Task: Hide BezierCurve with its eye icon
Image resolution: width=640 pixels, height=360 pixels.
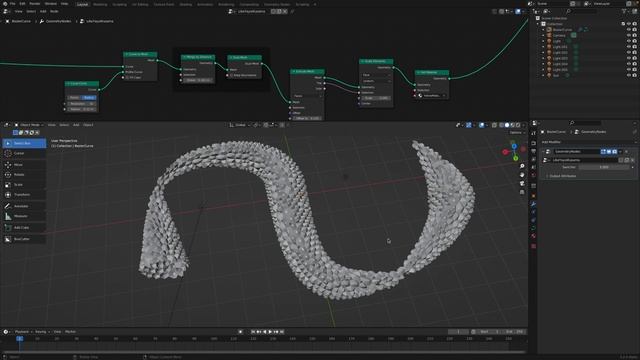Action: pos(629,30)
